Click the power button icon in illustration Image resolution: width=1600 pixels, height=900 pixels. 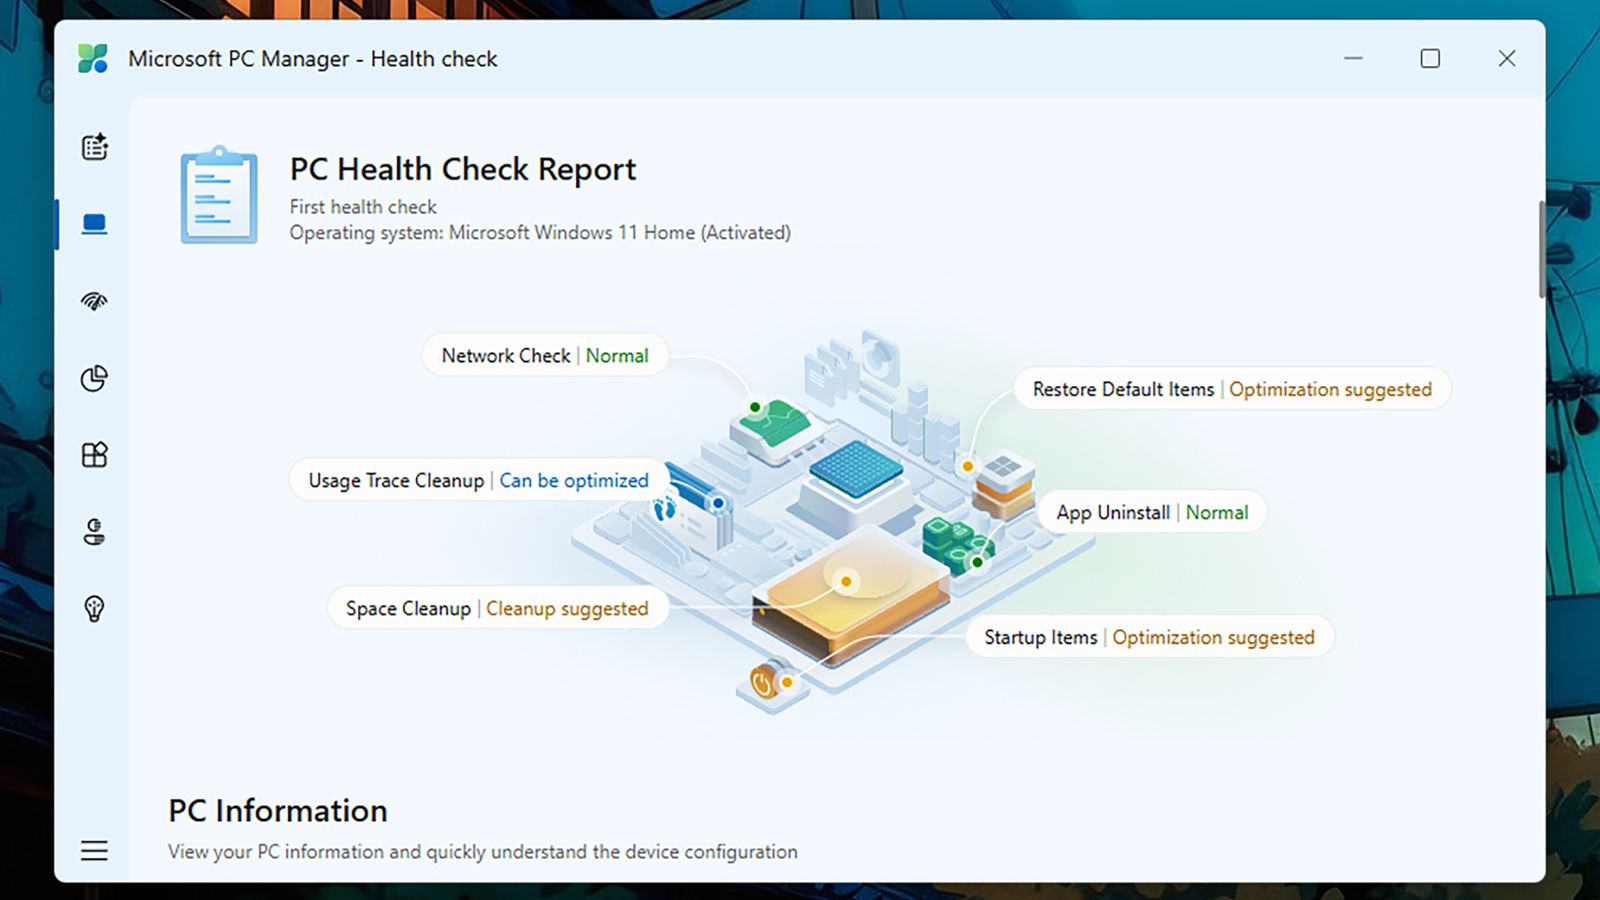tap(764, 684)
